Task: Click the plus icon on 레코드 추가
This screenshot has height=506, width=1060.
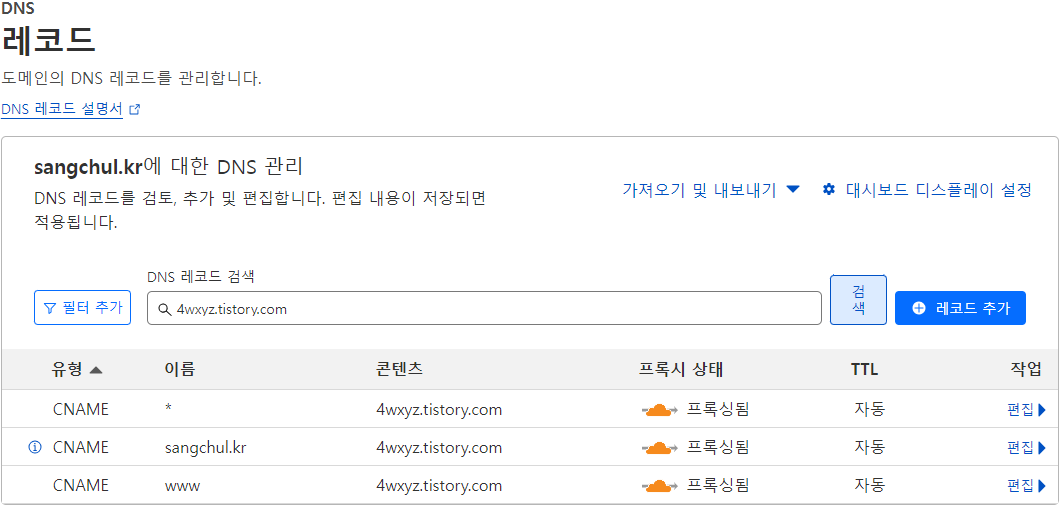Action: [919, 308]
